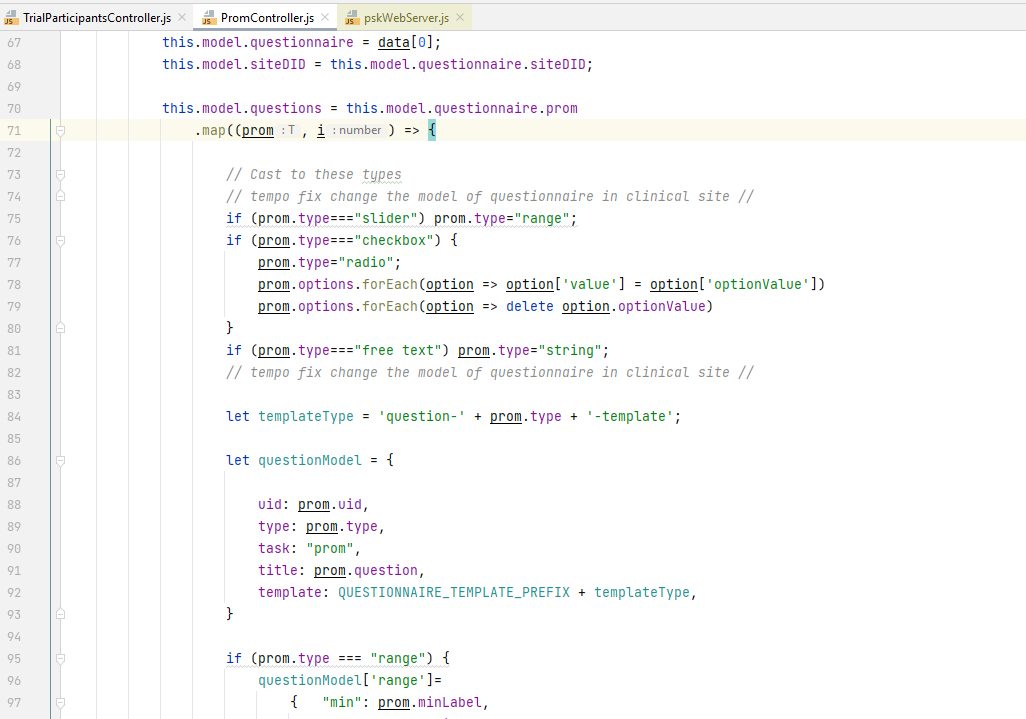
Task: Click 'optionValue' string on line 78
Action: click(x=757, y=285)
